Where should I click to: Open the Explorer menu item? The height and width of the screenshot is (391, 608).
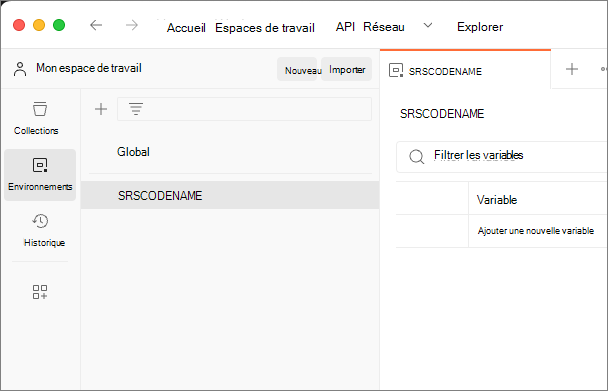480,27
